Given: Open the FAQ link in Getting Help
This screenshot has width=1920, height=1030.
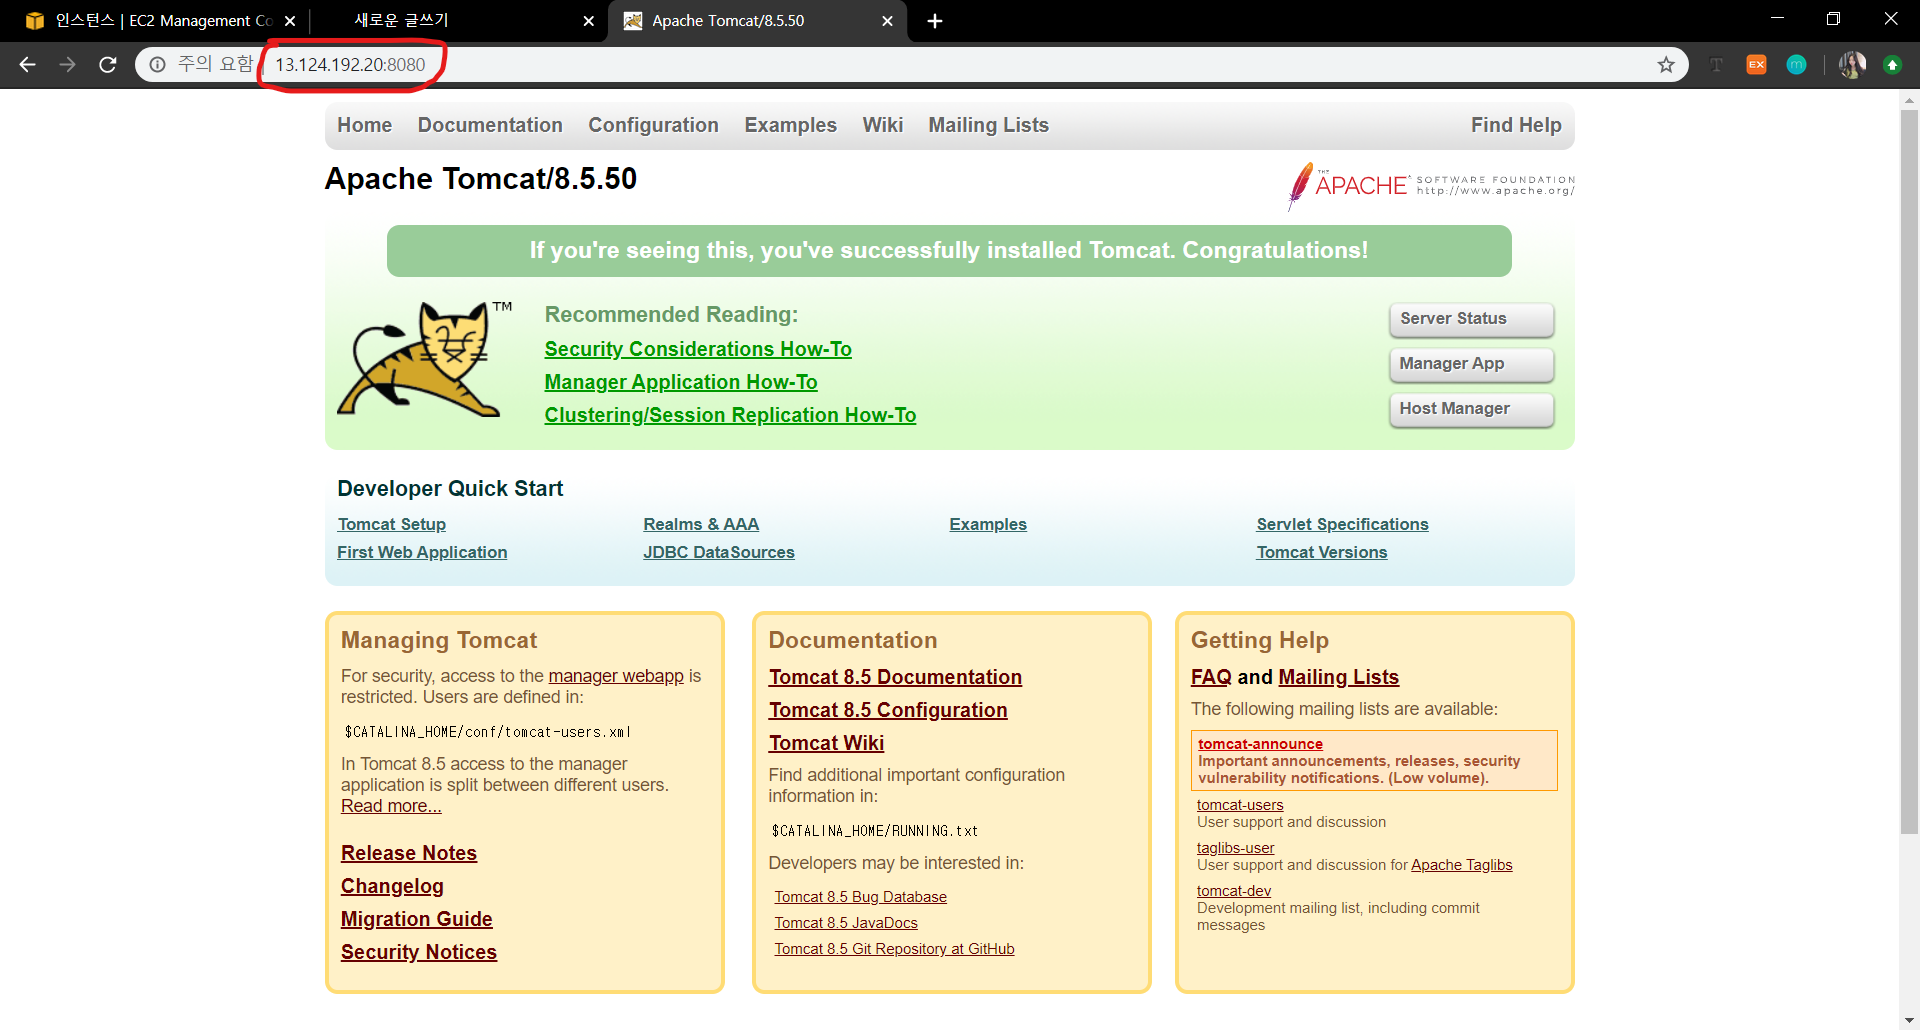Looking at the screenshot, I should [x=1211, y=677].
